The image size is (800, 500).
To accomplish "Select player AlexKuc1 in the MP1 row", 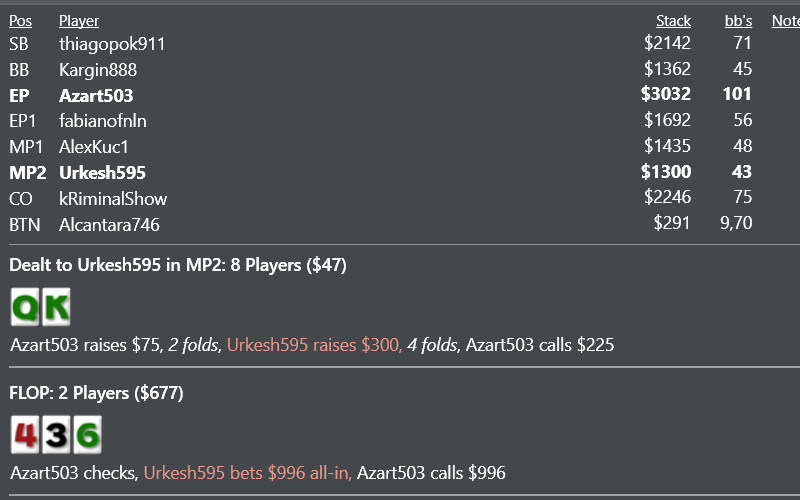I will coord(94,147).
